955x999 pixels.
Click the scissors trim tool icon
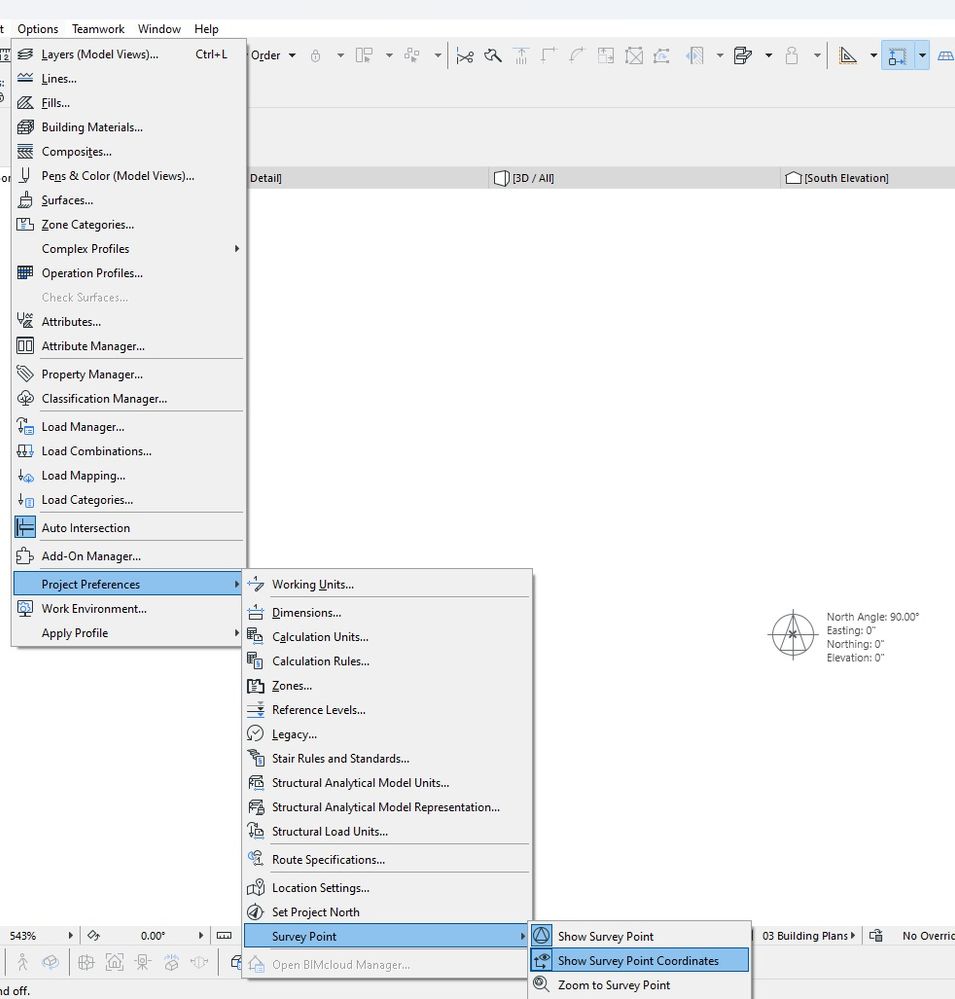464,56
